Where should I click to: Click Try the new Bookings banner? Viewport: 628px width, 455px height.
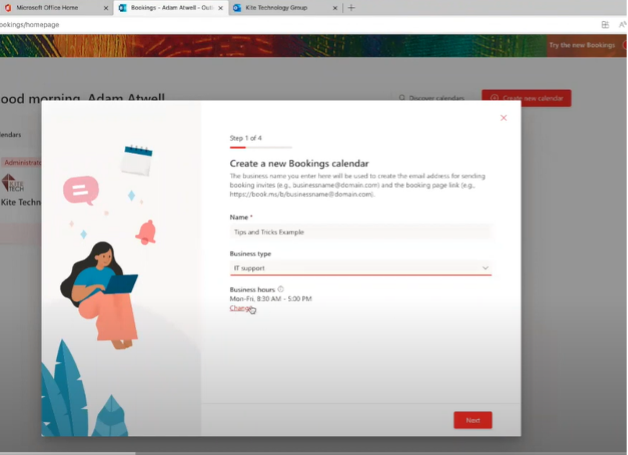pyautogui.click(x=582, y=45)
